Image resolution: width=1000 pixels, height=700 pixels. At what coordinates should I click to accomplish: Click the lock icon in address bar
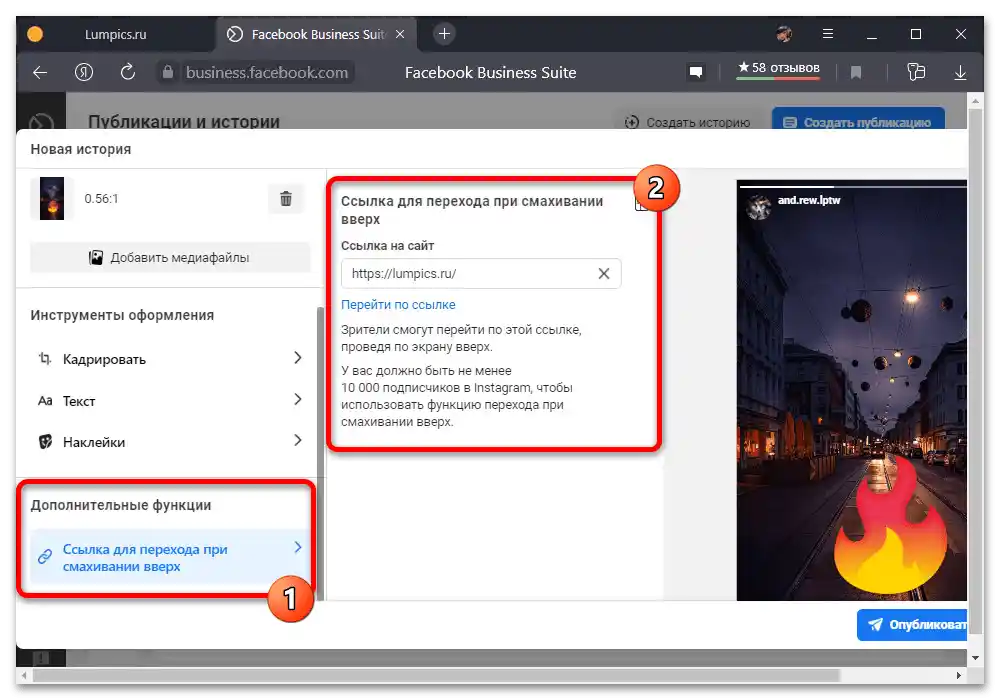tap(168, 72)
